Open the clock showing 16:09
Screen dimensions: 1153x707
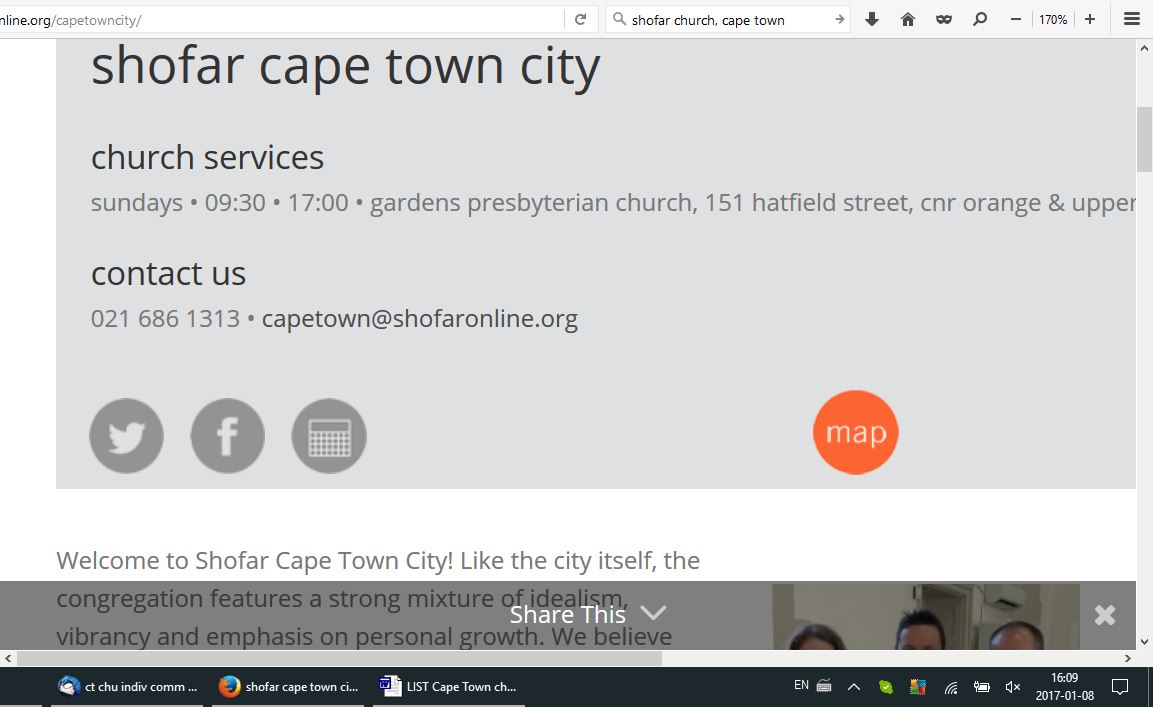[x=1064, y=686]
